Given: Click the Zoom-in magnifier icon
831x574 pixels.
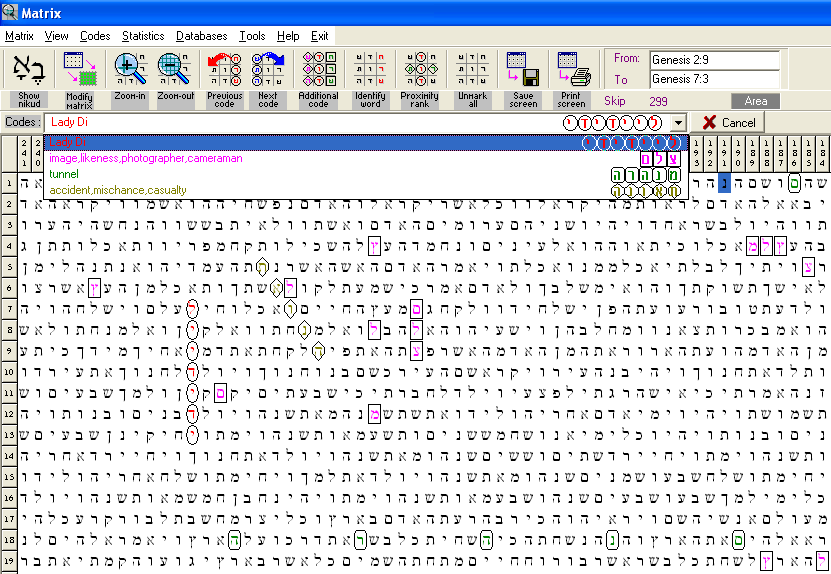Looking at the screenshot, I should click(x=130, y=69).
